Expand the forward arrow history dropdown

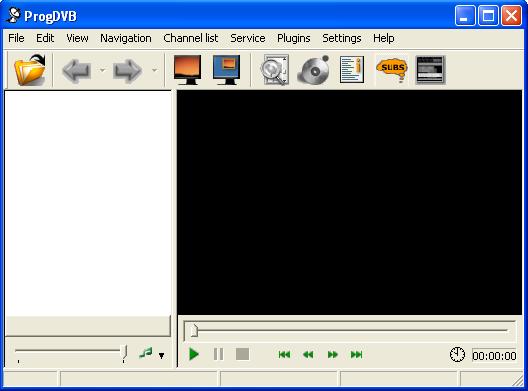[154, 70]
